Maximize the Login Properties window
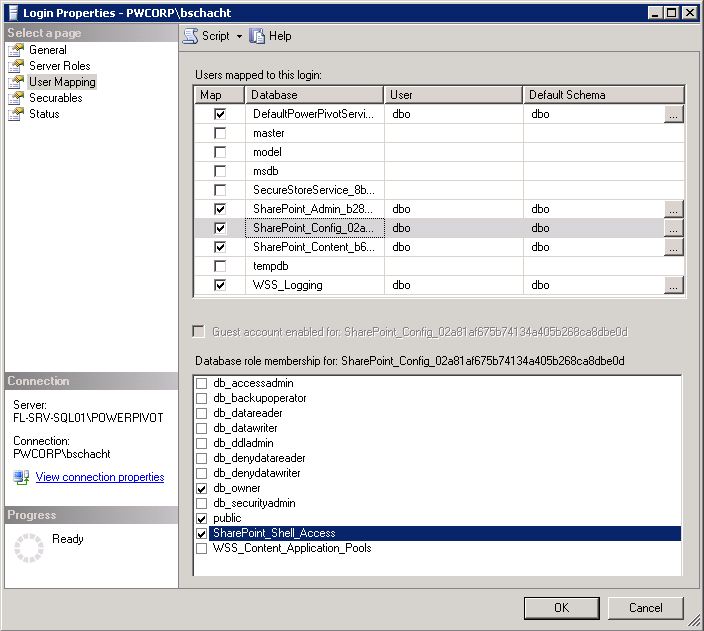Viewport: 704px width, 631px height. (672, 13)
